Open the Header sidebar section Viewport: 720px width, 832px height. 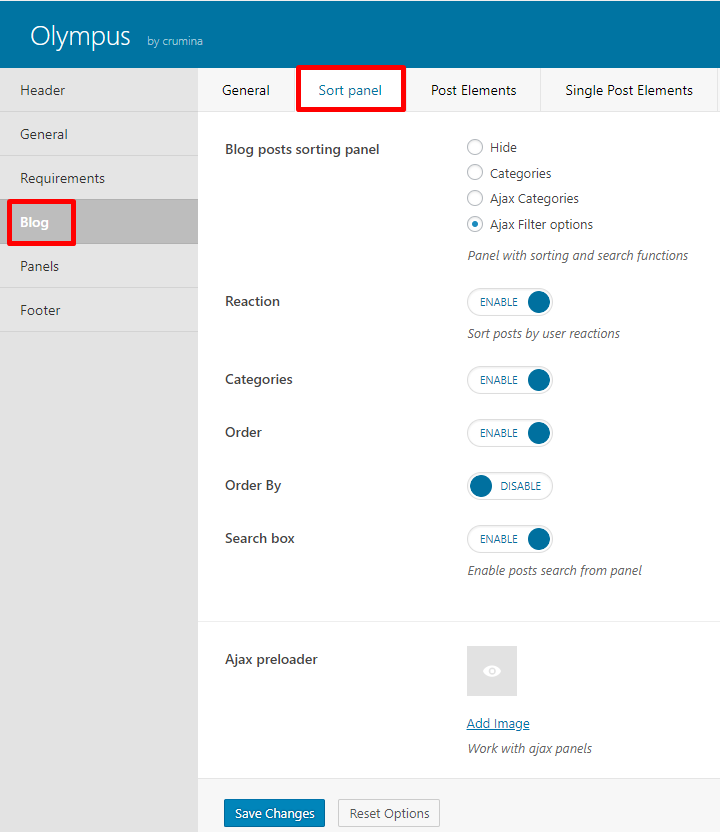tap(99, 90)
